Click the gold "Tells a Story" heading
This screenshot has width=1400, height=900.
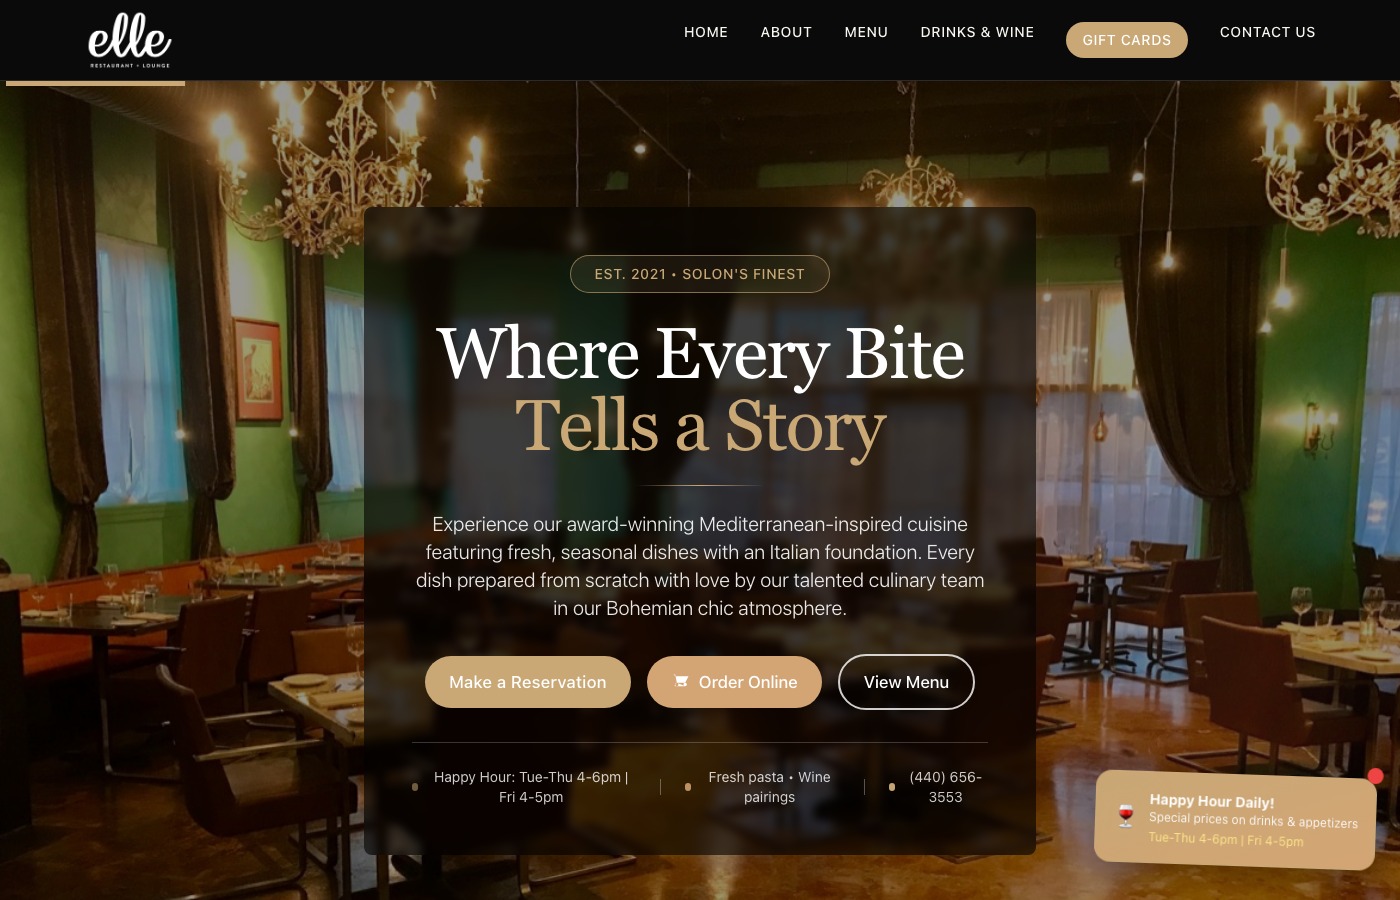click(x=700, y=426)
